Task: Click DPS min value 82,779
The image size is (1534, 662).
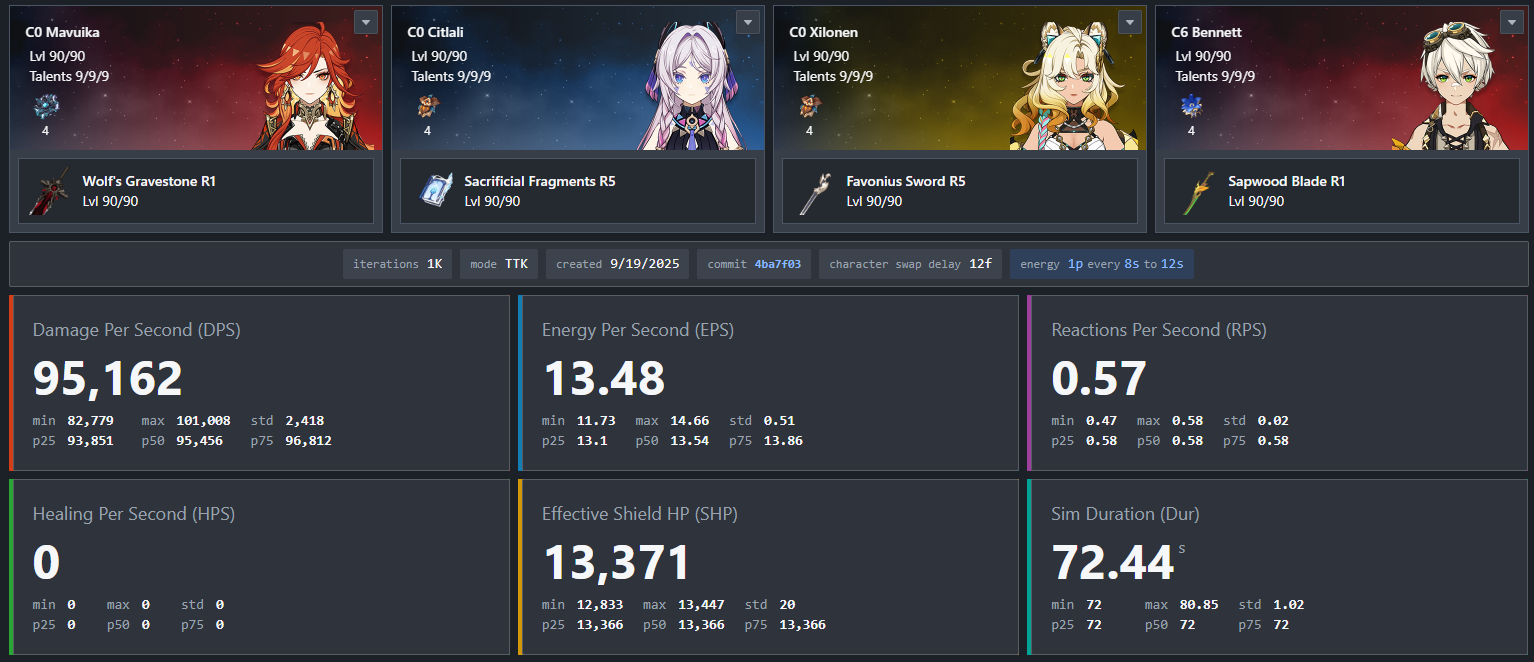Action: point(90,421)
